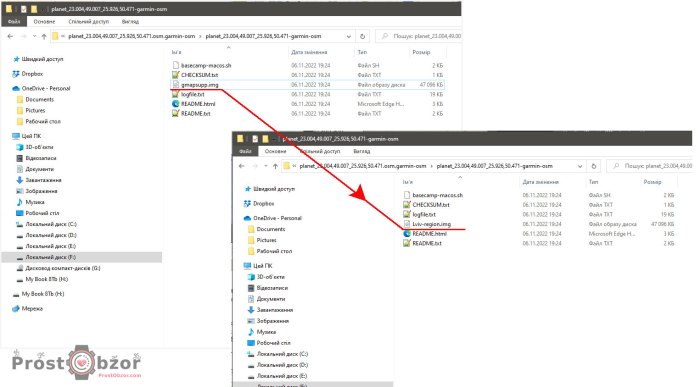This screenshot has height=387, width=700.
Task: Select logfile.txt icon in back window
Action: point(175,94)
